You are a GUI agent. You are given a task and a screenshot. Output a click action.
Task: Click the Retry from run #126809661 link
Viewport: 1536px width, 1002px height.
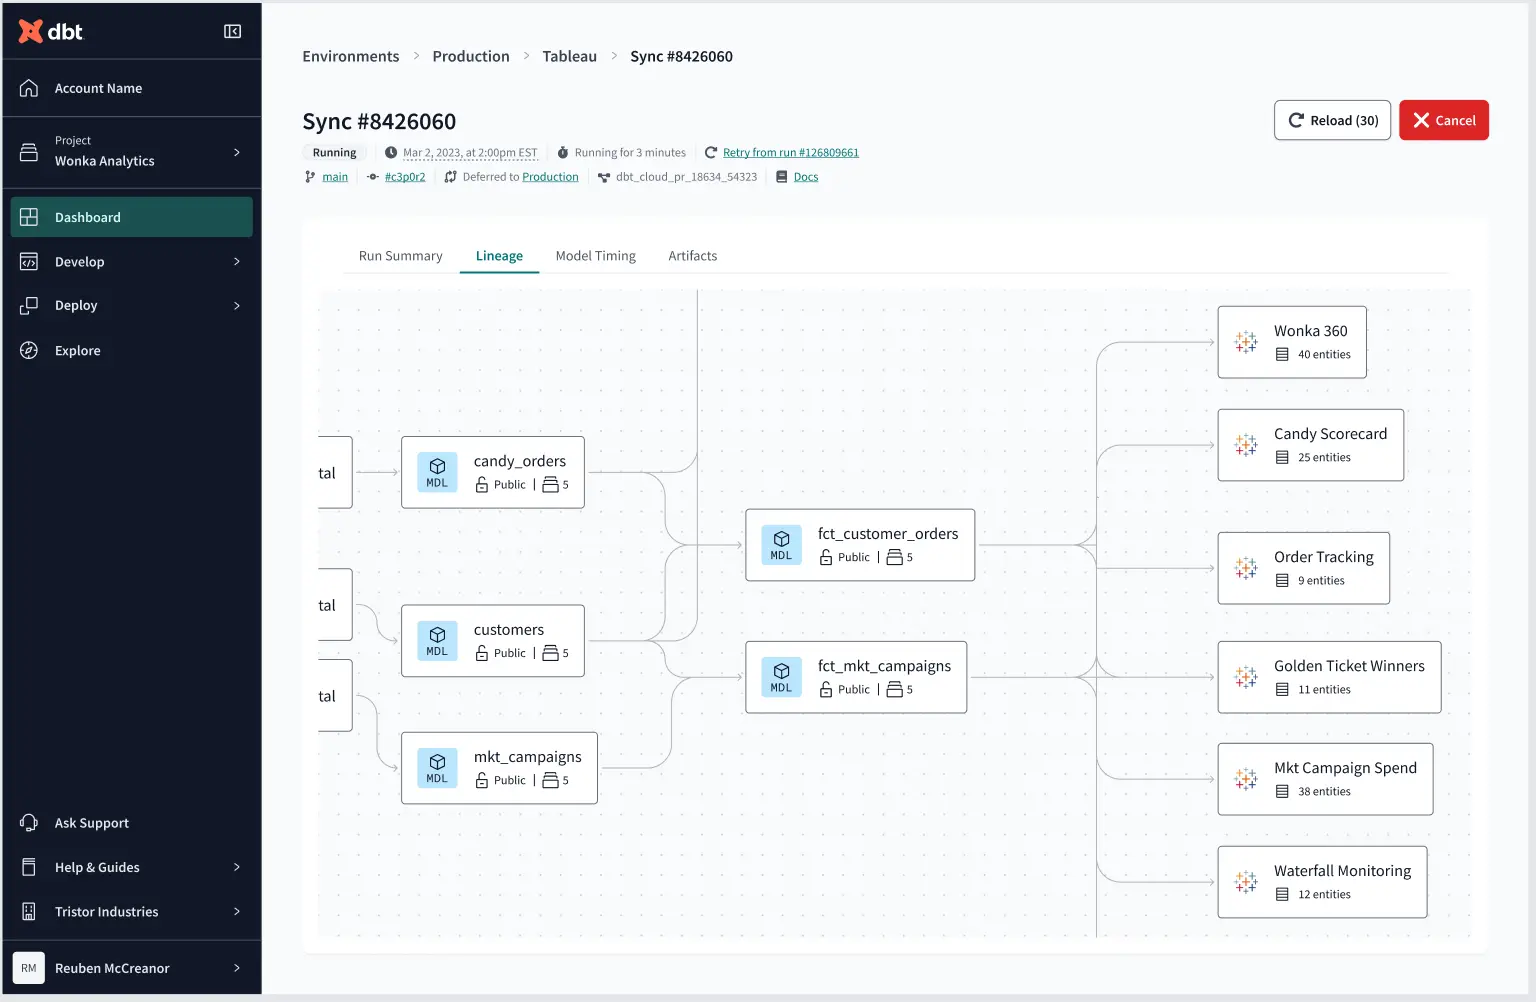(x=791, y=152)
